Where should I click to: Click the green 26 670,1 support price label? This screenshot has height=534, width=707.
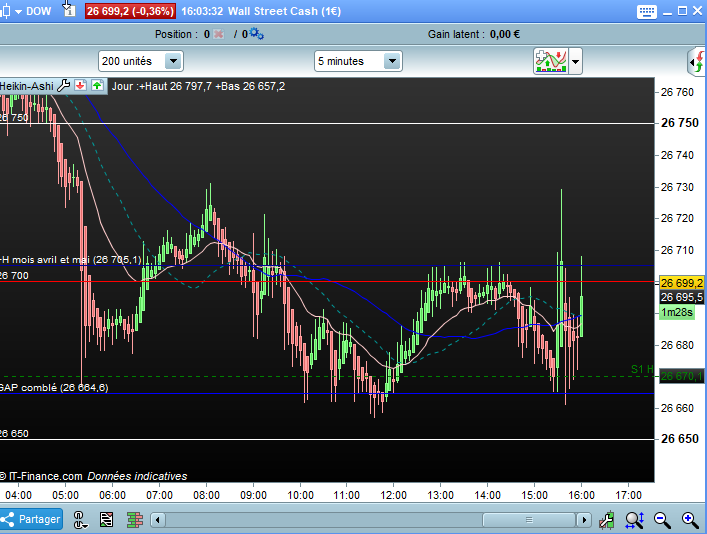681,376
